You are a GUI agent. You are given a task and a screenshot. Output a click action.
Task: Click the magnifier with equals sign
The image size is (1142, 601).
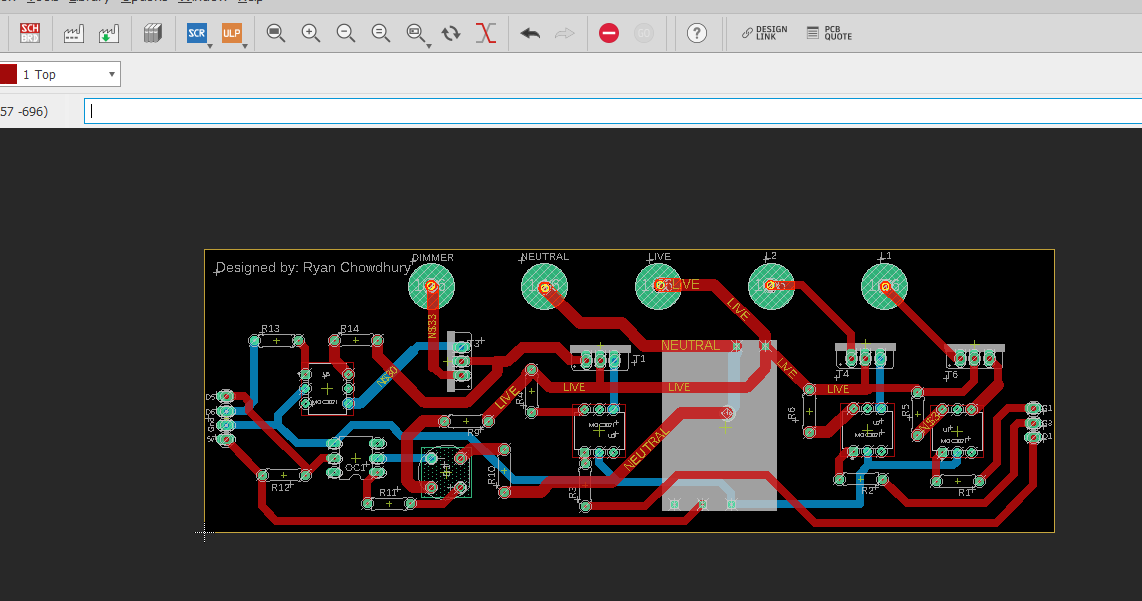click(x=381, y=33)
